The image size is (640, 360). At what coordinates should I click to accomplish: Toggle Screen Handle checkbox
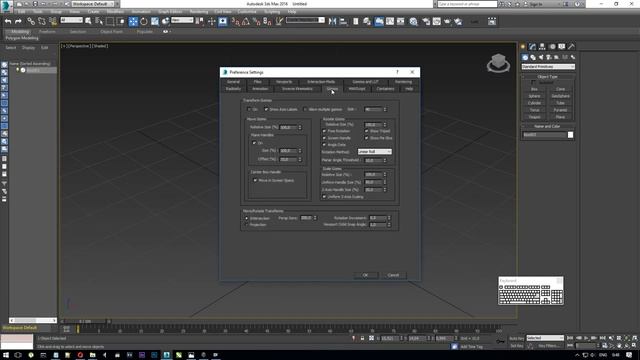point(324,138)
